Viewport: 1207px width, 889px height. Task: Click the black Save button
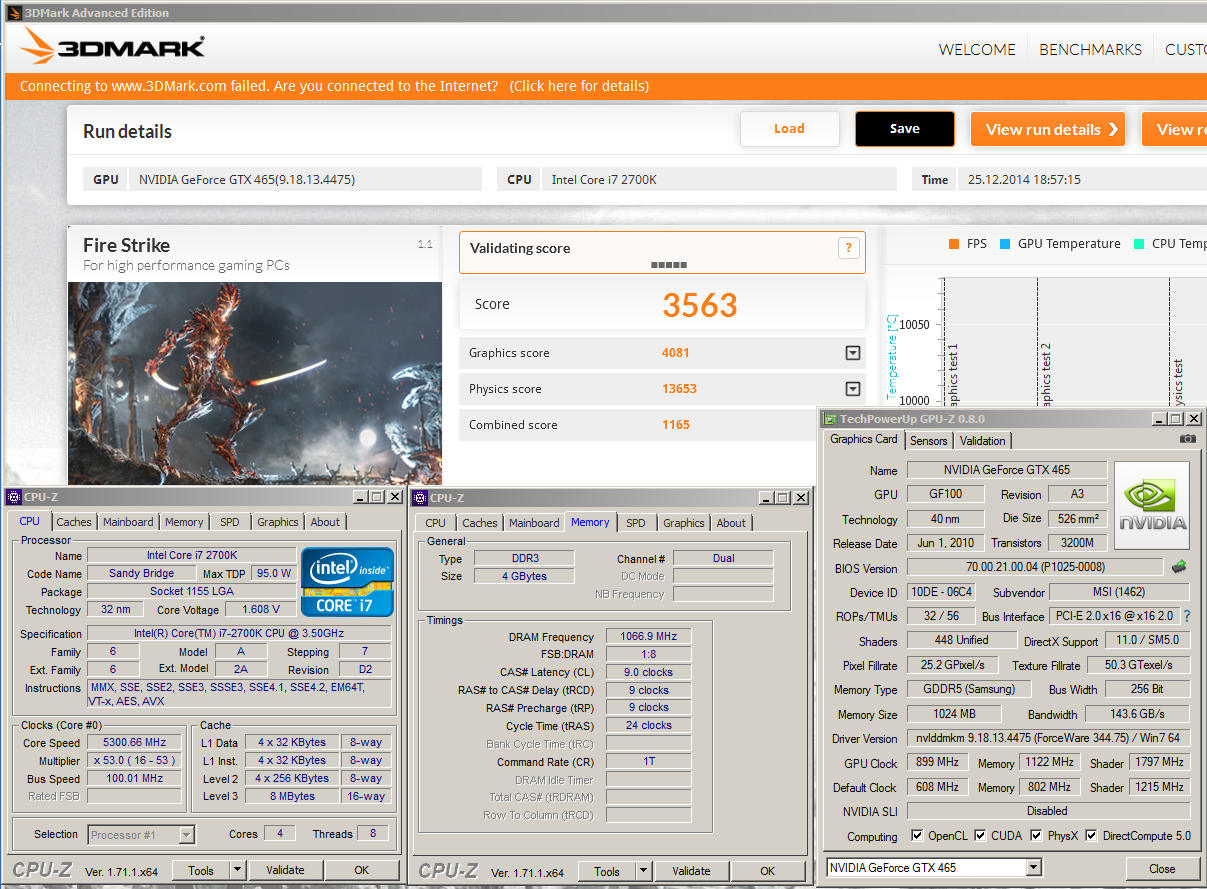(x=905, y=129)
